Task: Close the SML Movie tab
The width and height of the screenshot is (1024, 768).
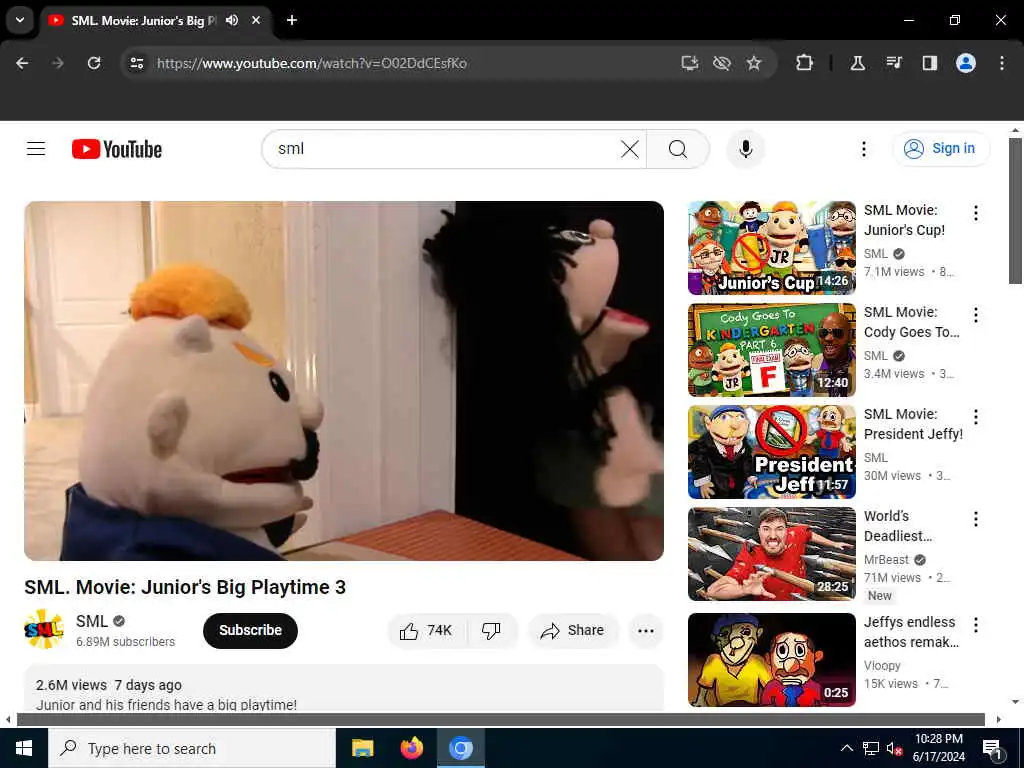Action: [x=257, y=20]
